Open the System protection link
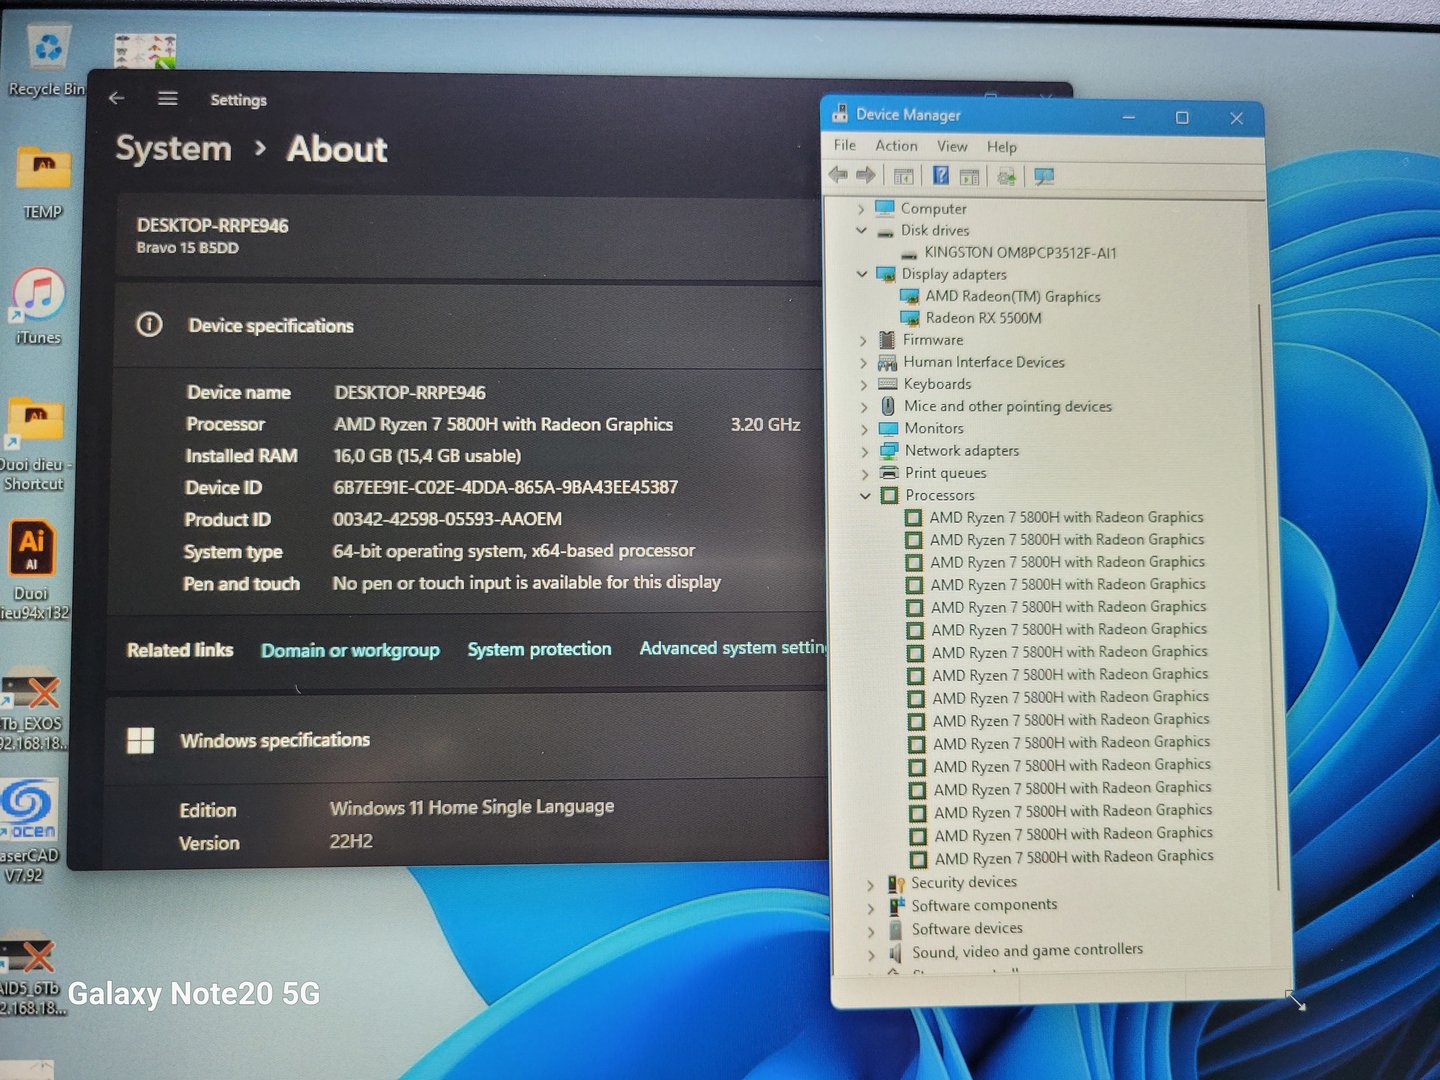Screen dimensions: 1440x1080 point(539,649)
